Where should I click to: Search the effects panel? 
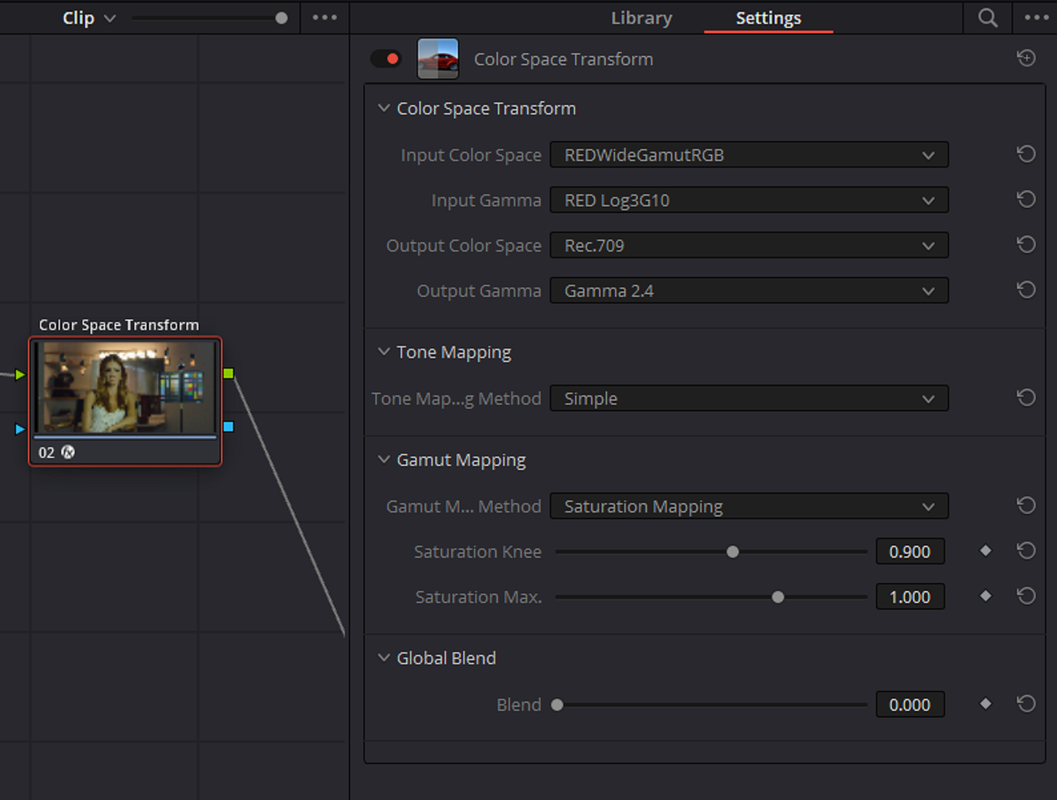pyautogui.click(x=988, y=18)
